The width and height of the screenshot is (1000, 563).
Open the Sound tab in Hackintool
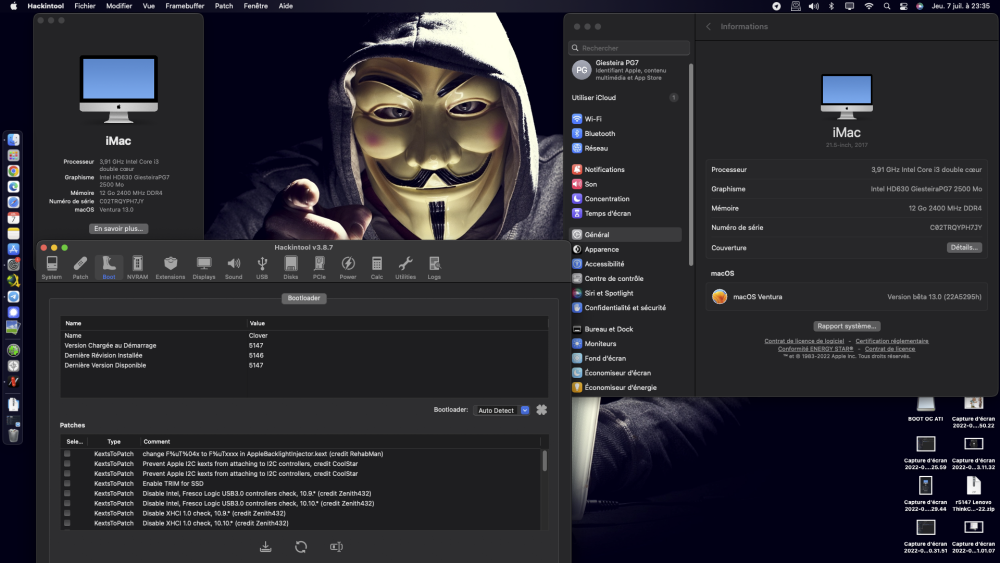click(233, 267)
